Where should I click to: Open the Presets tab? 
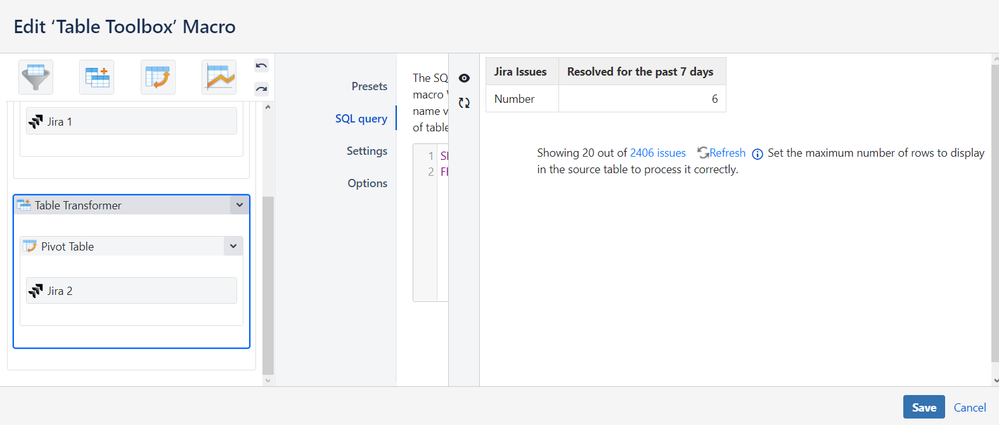[x=369, y=87]
